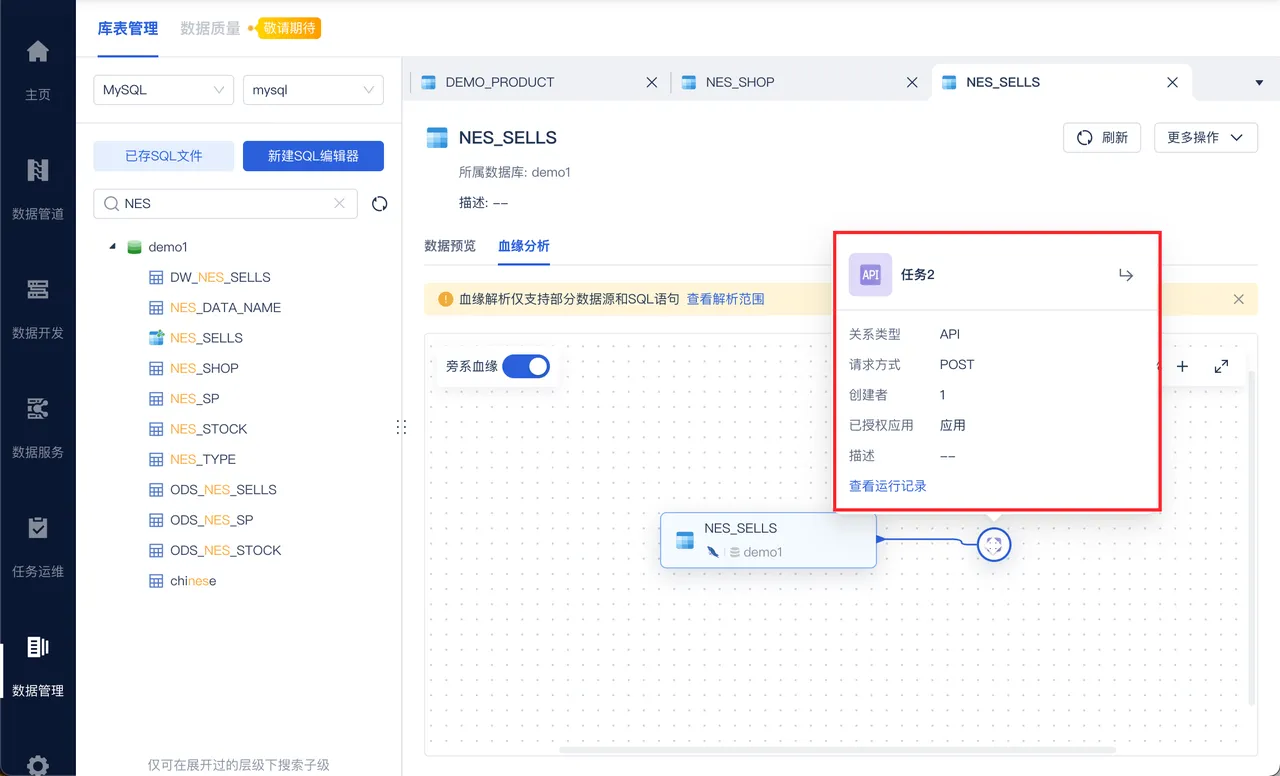Open 任务运维 sidebar icon
1280x776 pixels.
pos(37,527)
